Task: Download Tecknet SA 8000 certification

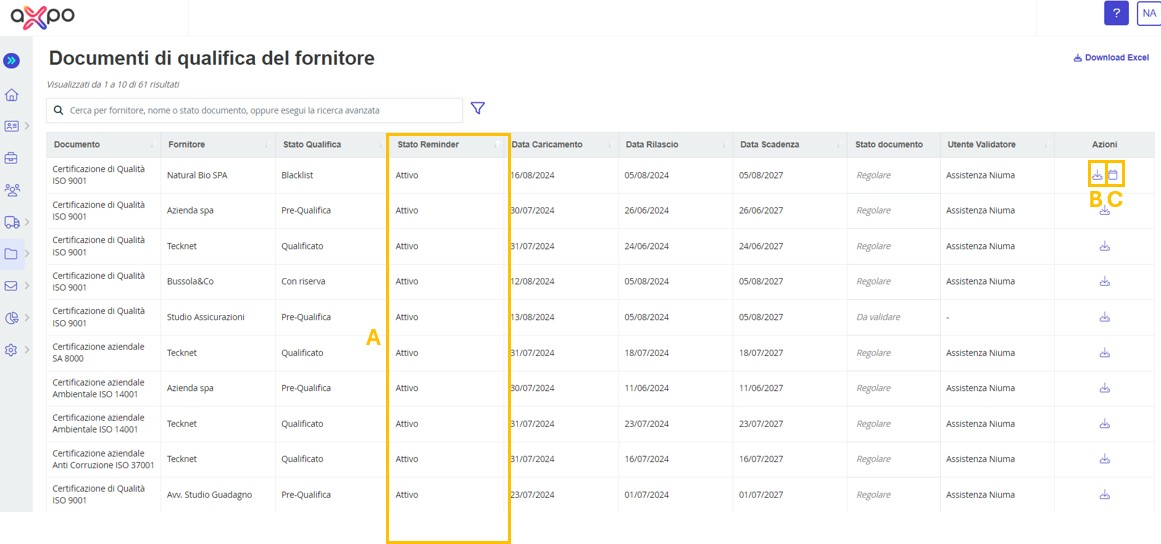Action: [1105, 352]
